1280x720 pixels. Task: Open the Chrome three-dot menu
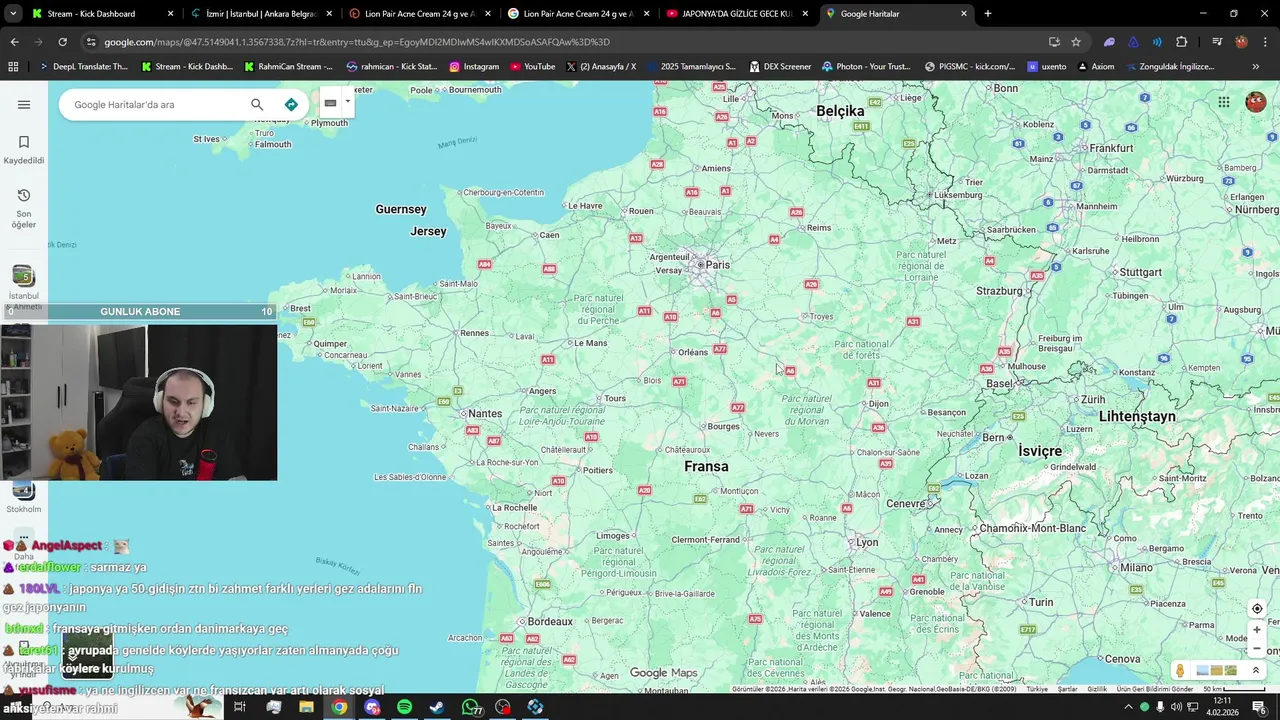pos(1265,42)
